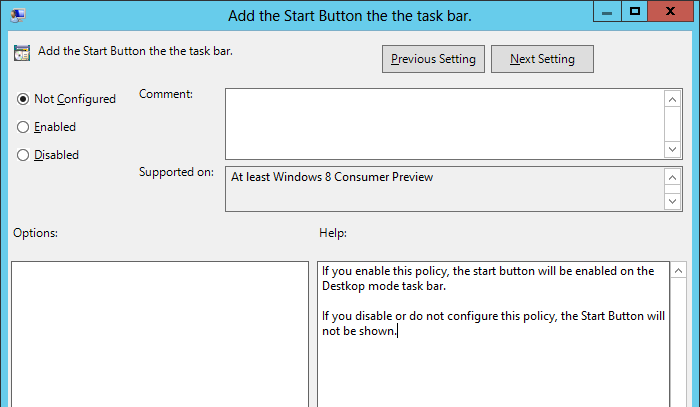The height and width of the screenshot is (407, 700).
Task: Select the Not Configured radio button
Action: [x=23, y=99]
